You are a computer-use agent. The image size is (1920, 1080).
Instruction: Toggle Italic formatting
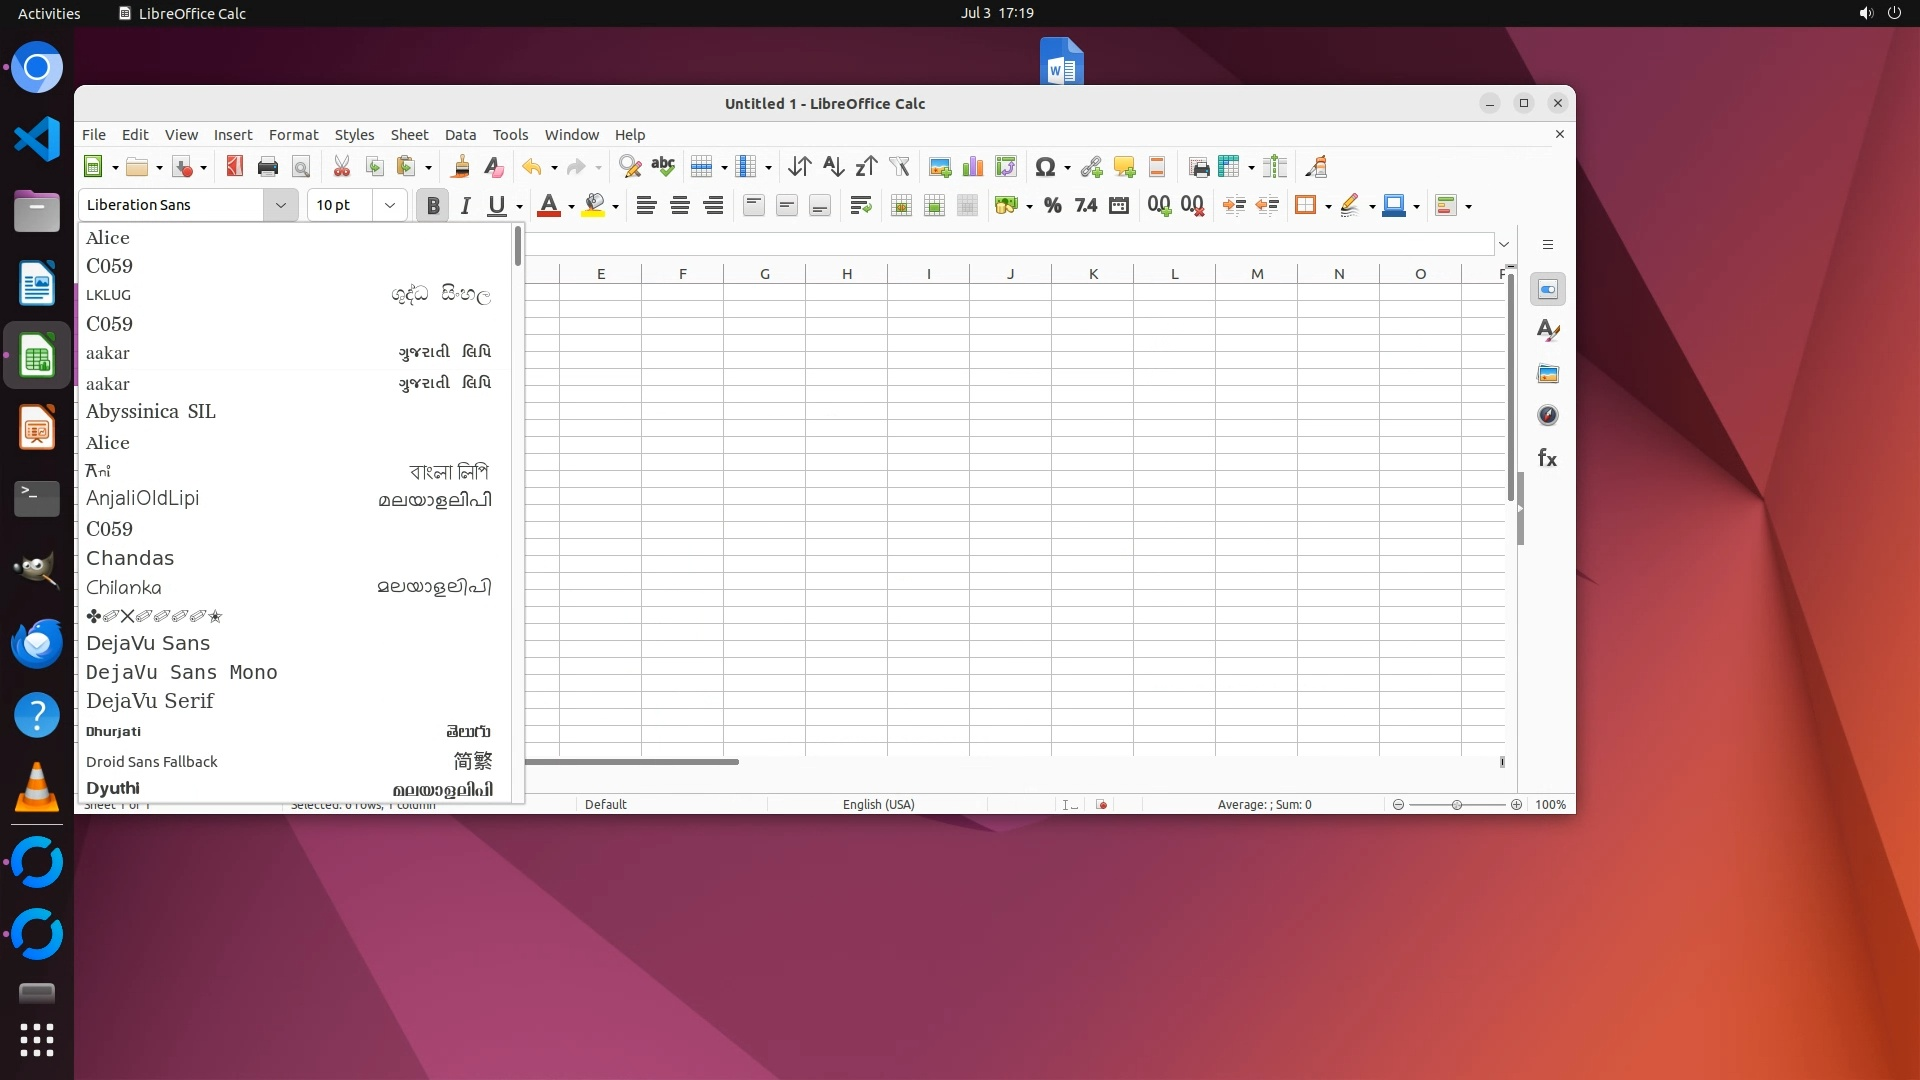[465, 206]
